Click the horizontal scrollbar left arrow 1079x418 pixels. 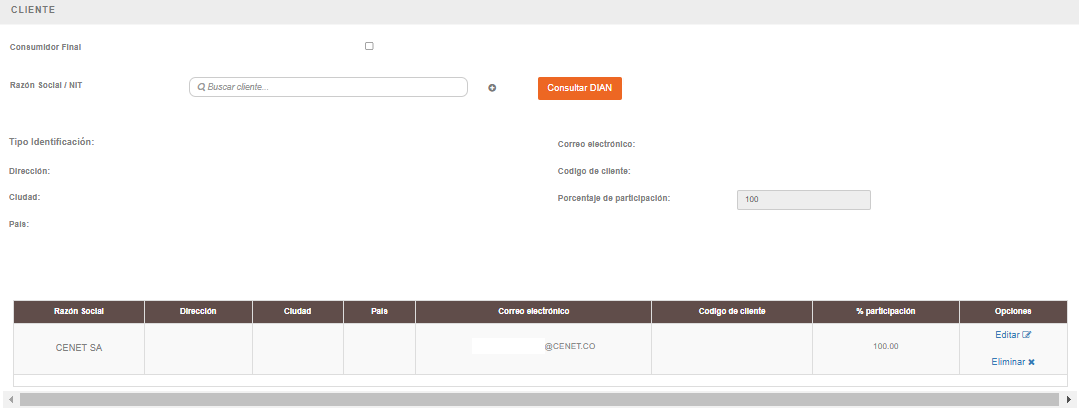(10, 399)
